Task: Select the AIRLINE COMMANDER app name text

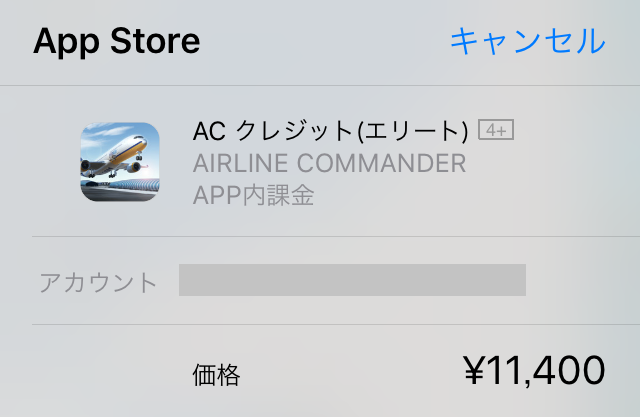Action: (329, 164)
